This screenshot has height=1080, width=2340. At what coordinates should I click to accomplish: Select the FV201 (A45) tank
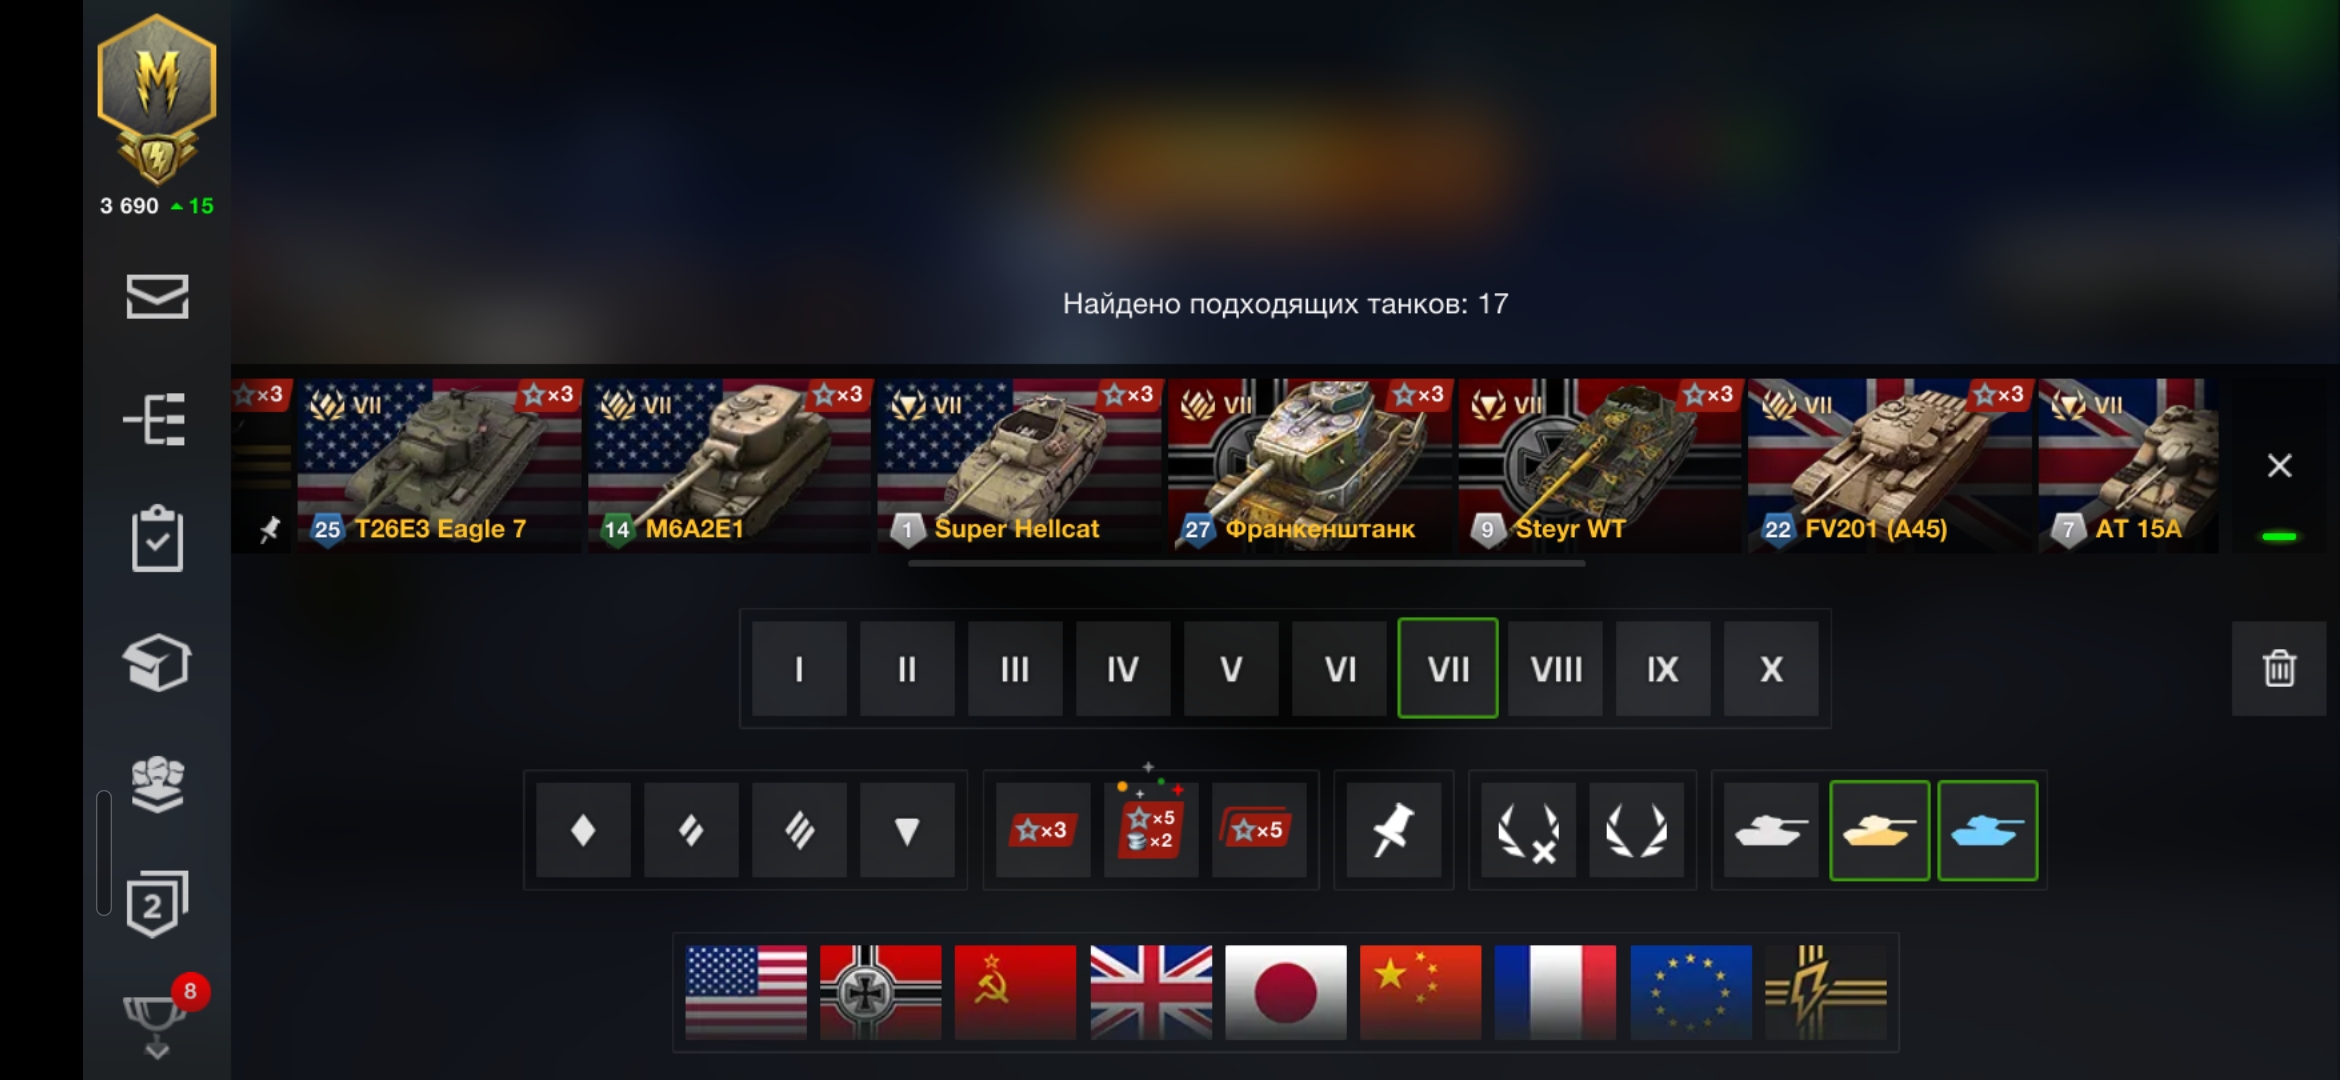click(x=1890, y=465)
